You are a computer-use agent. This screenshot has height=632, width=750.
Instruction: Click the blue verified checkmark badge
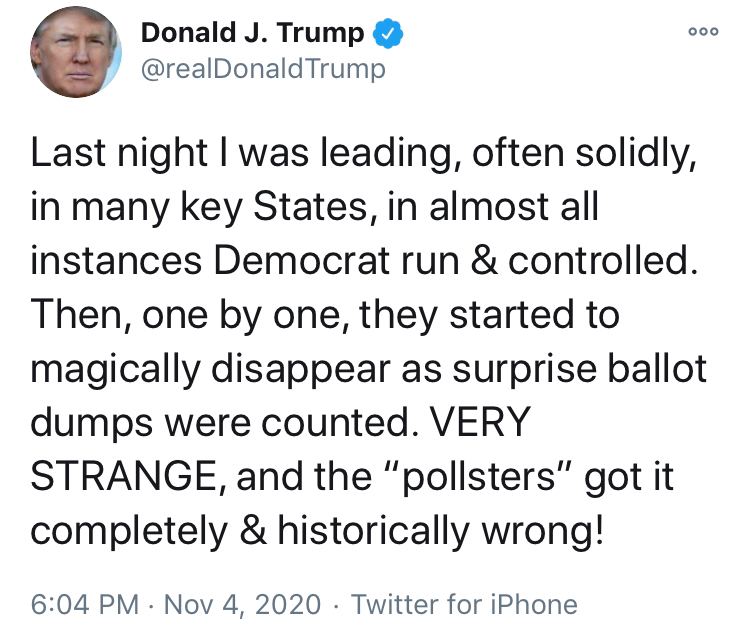click(x=387, y=34)
